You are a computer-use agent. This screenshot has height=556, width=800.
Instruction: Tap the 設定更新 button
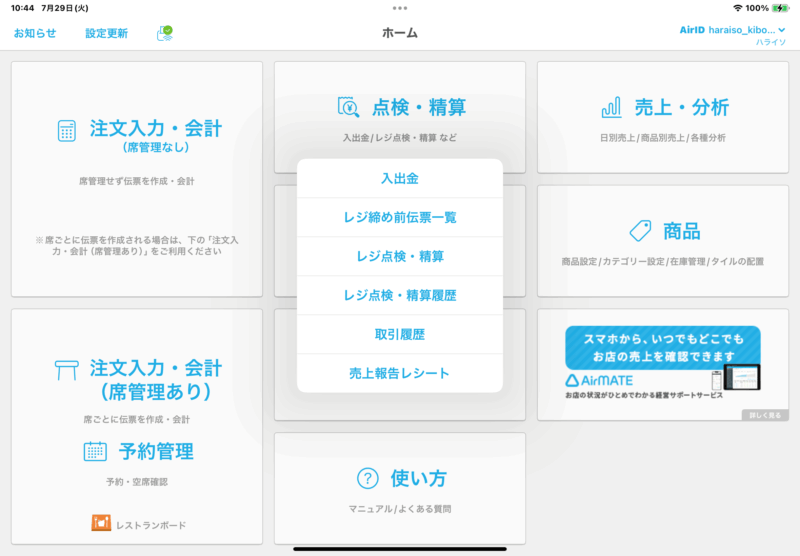click(106, 33)
